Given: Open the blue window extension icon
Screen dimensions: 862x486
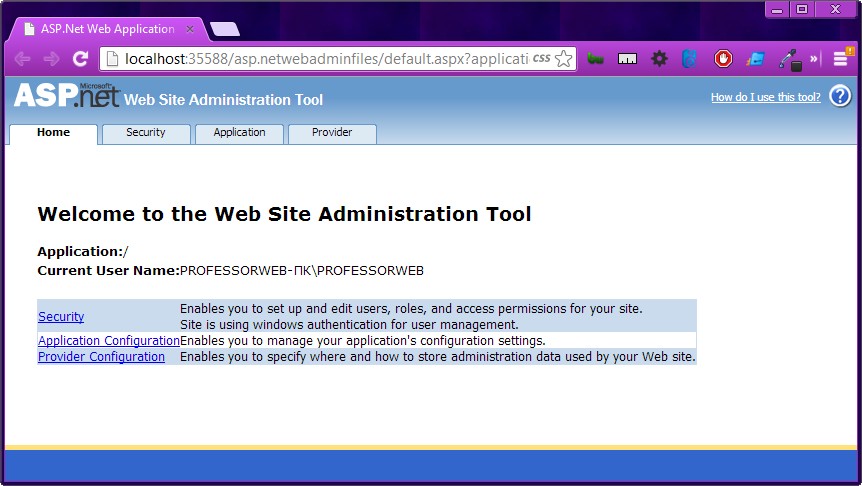Looking at the screenshot, I should pyautogui.click(x=756, y=58).
